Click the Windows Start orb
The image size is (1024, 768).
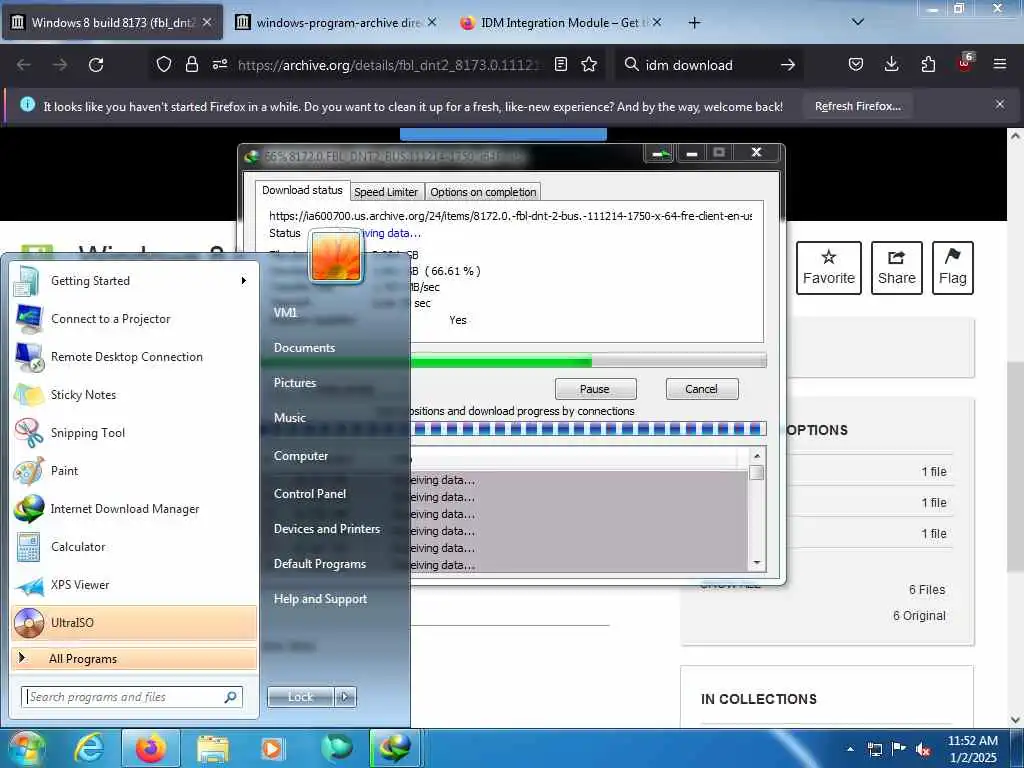[x=26, y=748]
